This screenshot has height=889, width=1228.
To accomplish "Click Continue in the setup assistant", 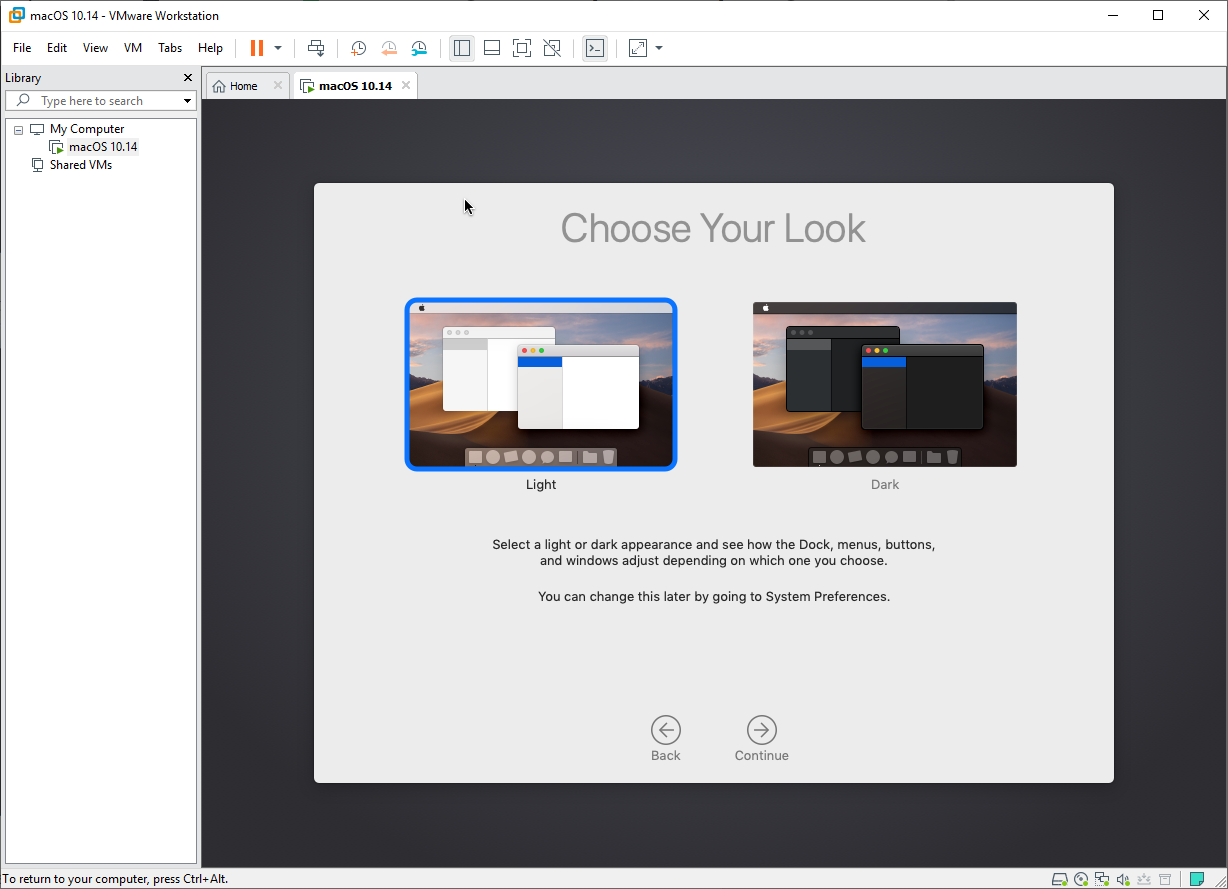I will (x=761, y=731).
